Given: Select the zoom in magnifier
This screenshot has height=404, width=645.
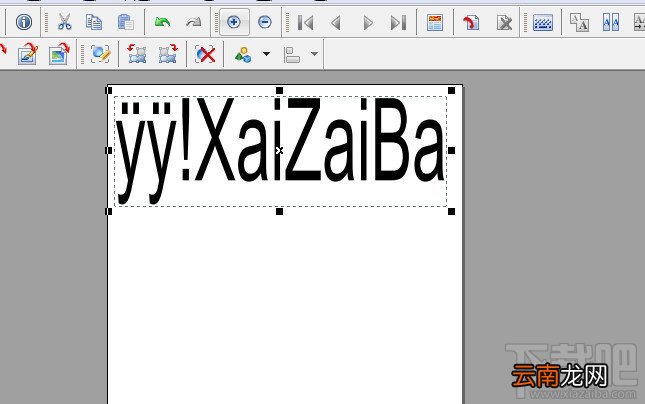Looking at the screenshot, I should [x=234, y=22].
